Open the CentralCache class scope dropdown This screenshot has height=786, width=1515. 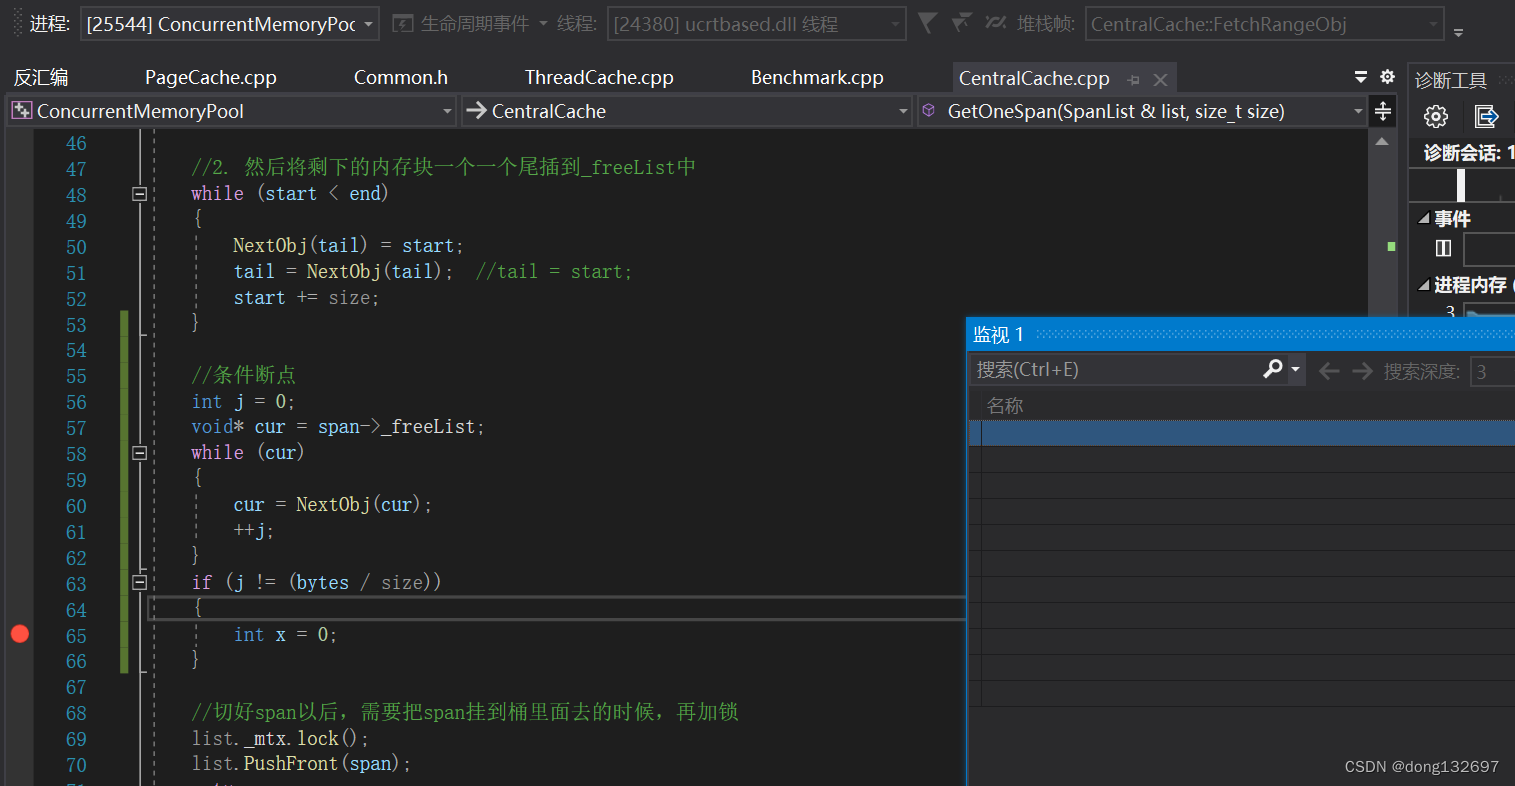coord(687,111)
